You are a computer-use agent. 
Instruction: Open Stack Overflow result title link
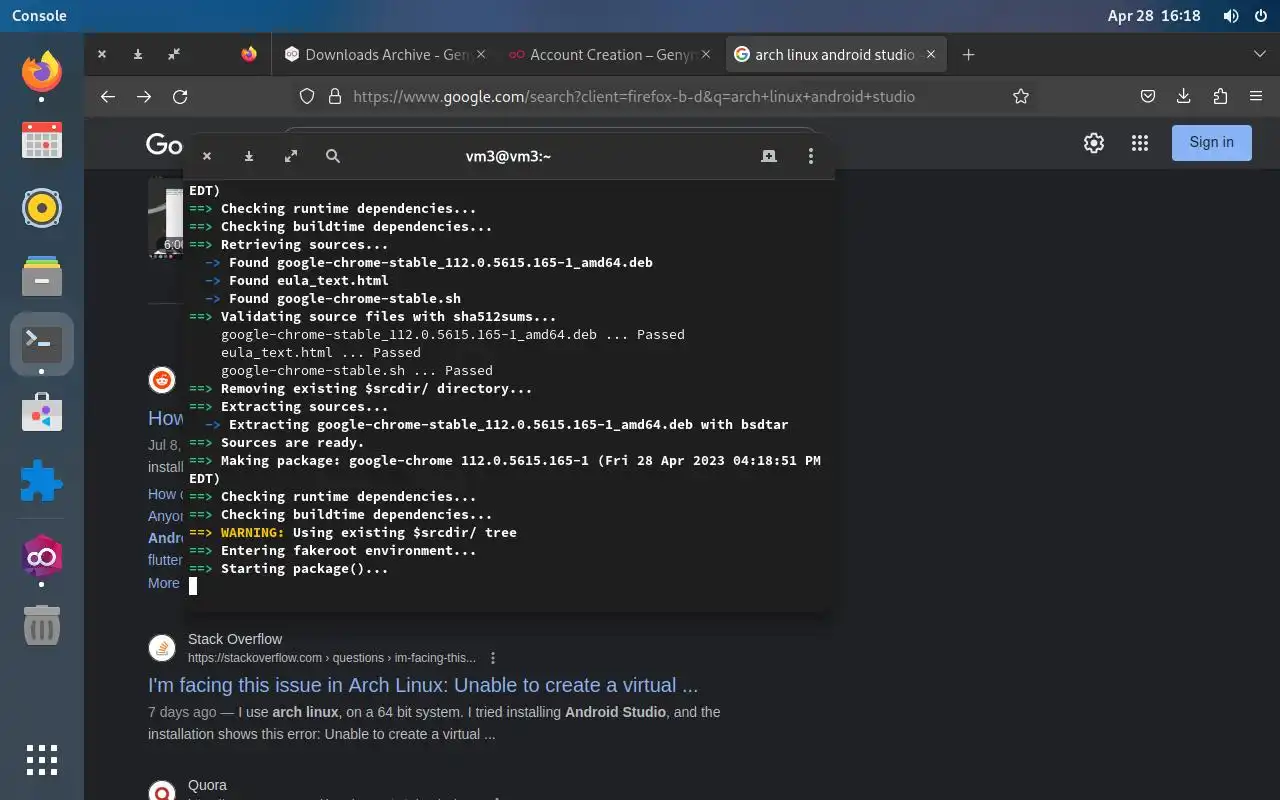(423, 686)
